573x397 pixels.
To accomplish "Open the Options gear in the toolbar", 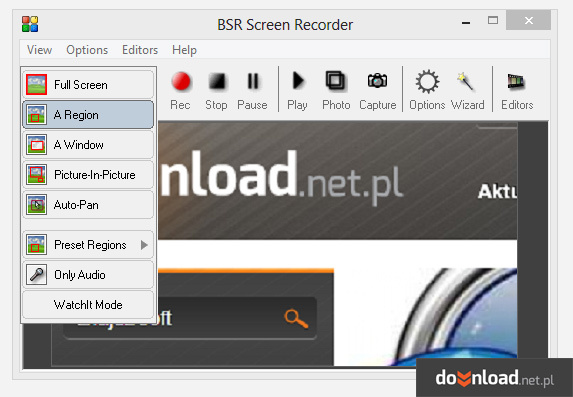I will tap(427, 81).
